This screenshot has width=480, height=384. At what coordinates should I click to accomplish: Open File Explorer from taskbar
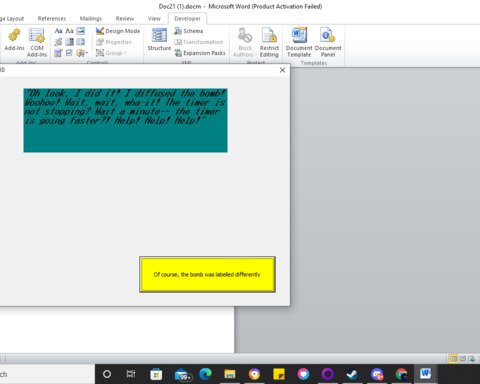230,374
